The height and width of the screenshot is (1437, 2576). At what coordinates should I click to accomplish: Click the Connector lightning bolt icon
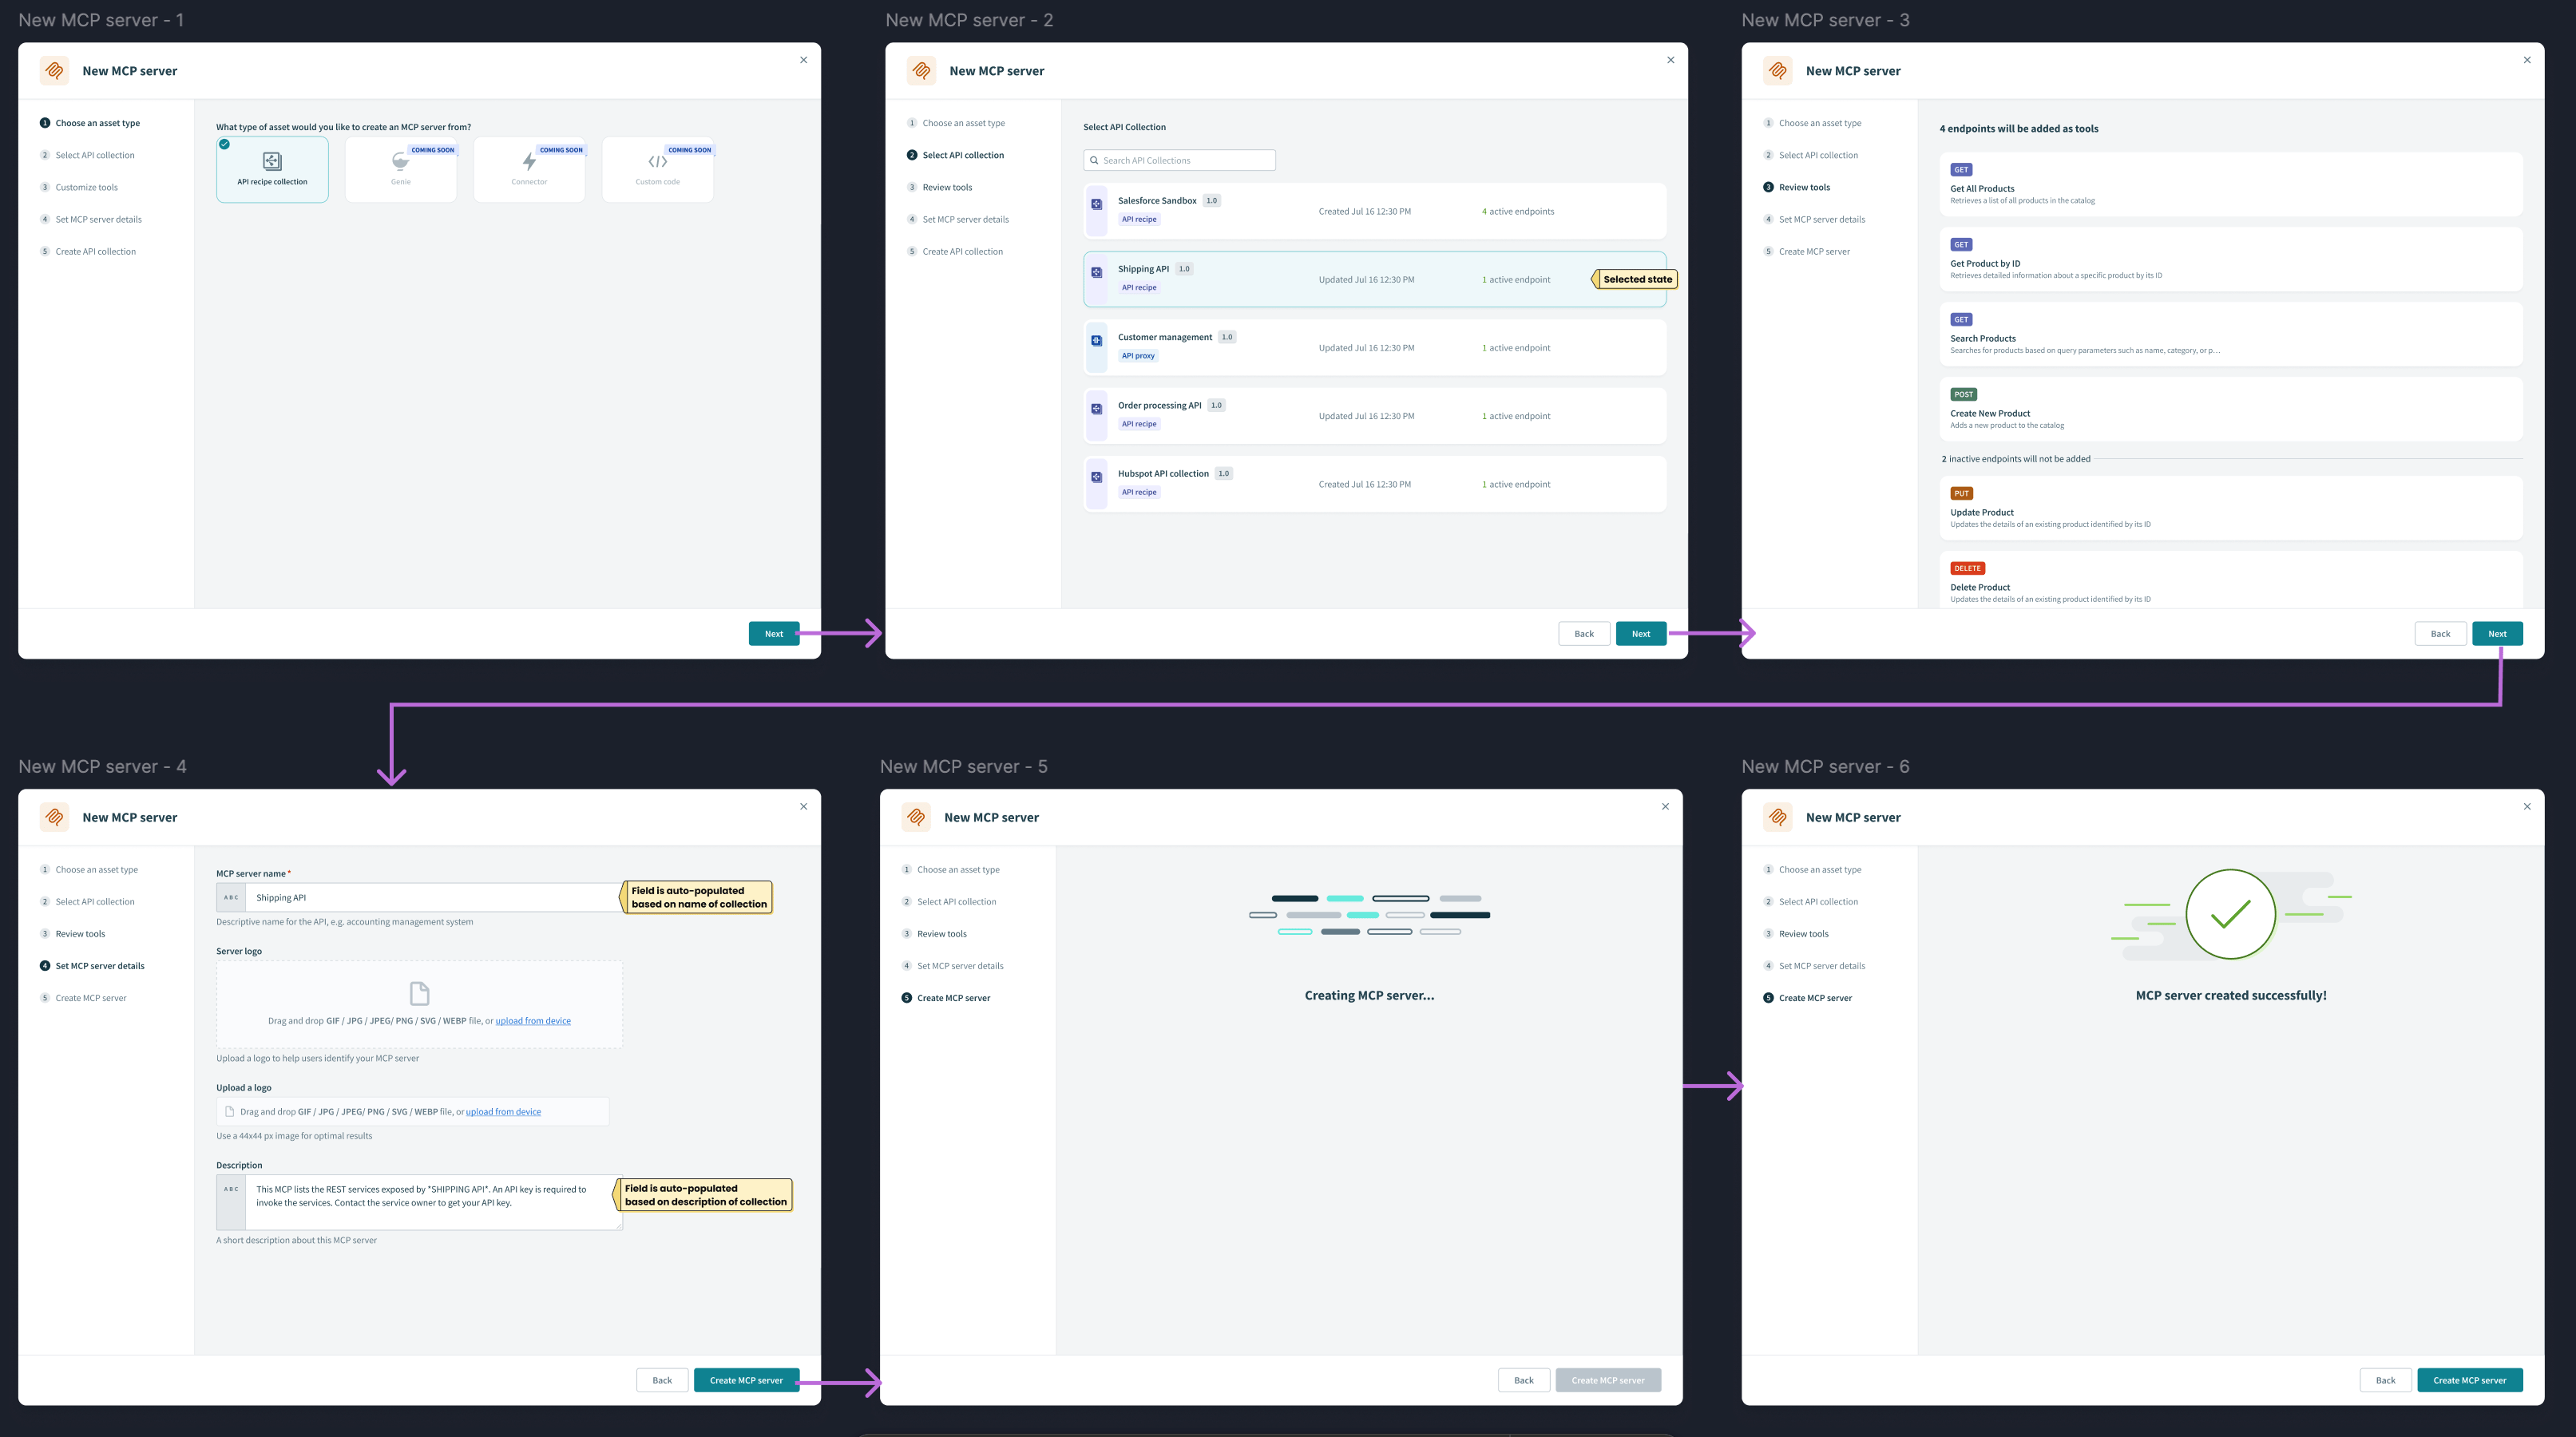[529, 161]
